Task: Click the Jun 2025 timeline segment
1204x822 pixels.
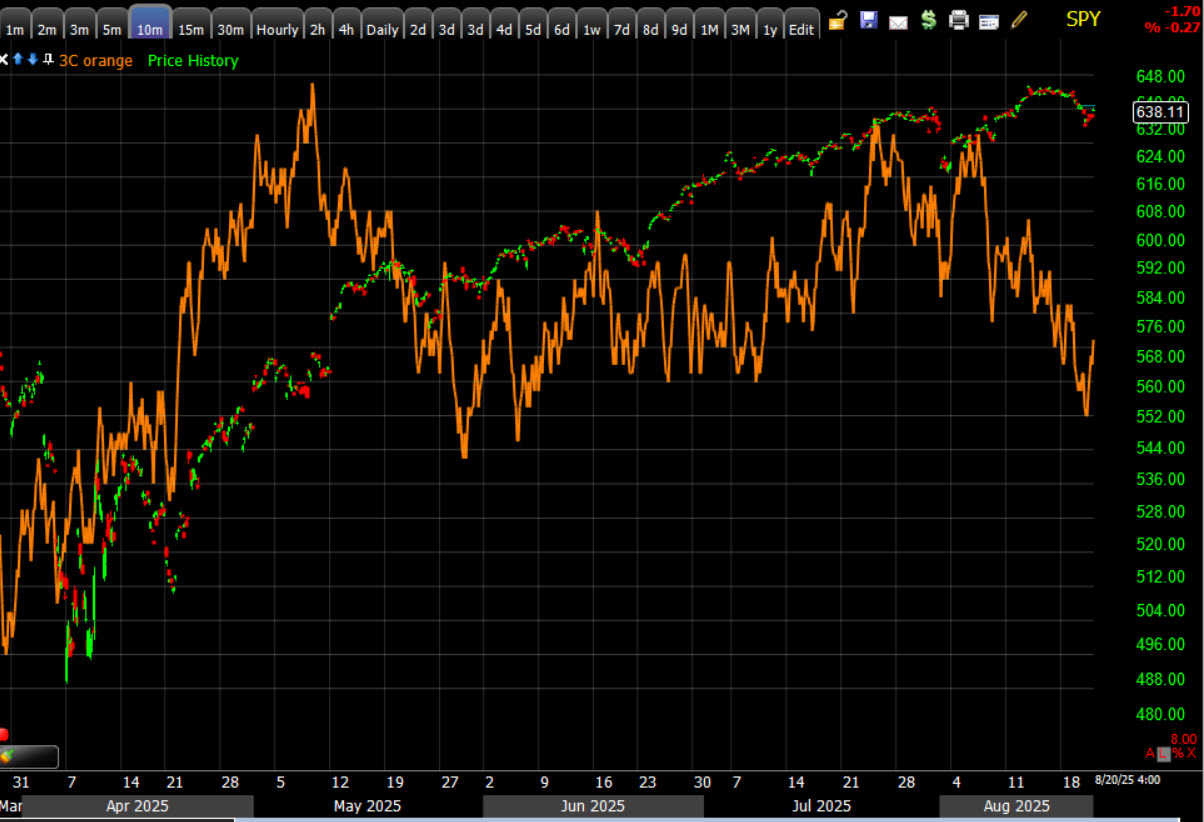Action: pyautogui.click(x=593, y=806)
